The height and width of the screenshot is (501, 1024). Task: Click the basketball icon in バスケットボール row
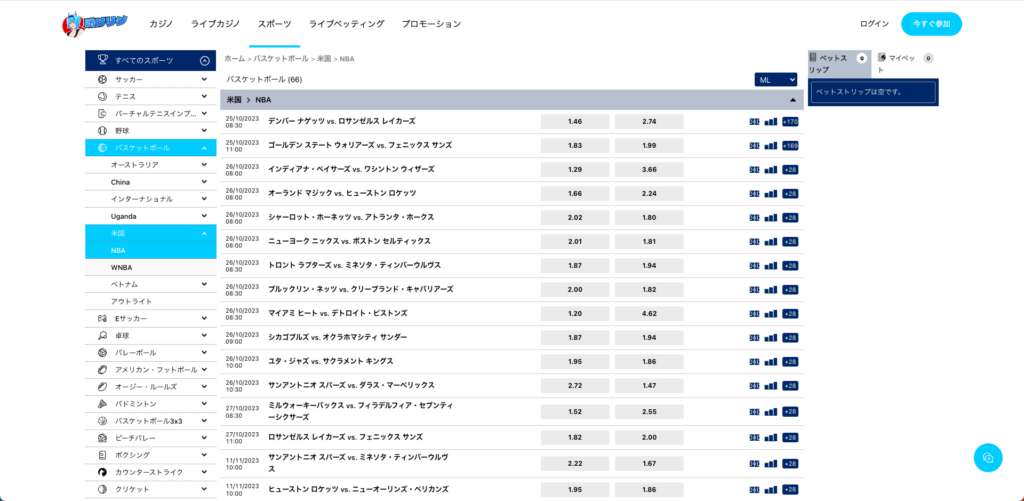(103, 148)
